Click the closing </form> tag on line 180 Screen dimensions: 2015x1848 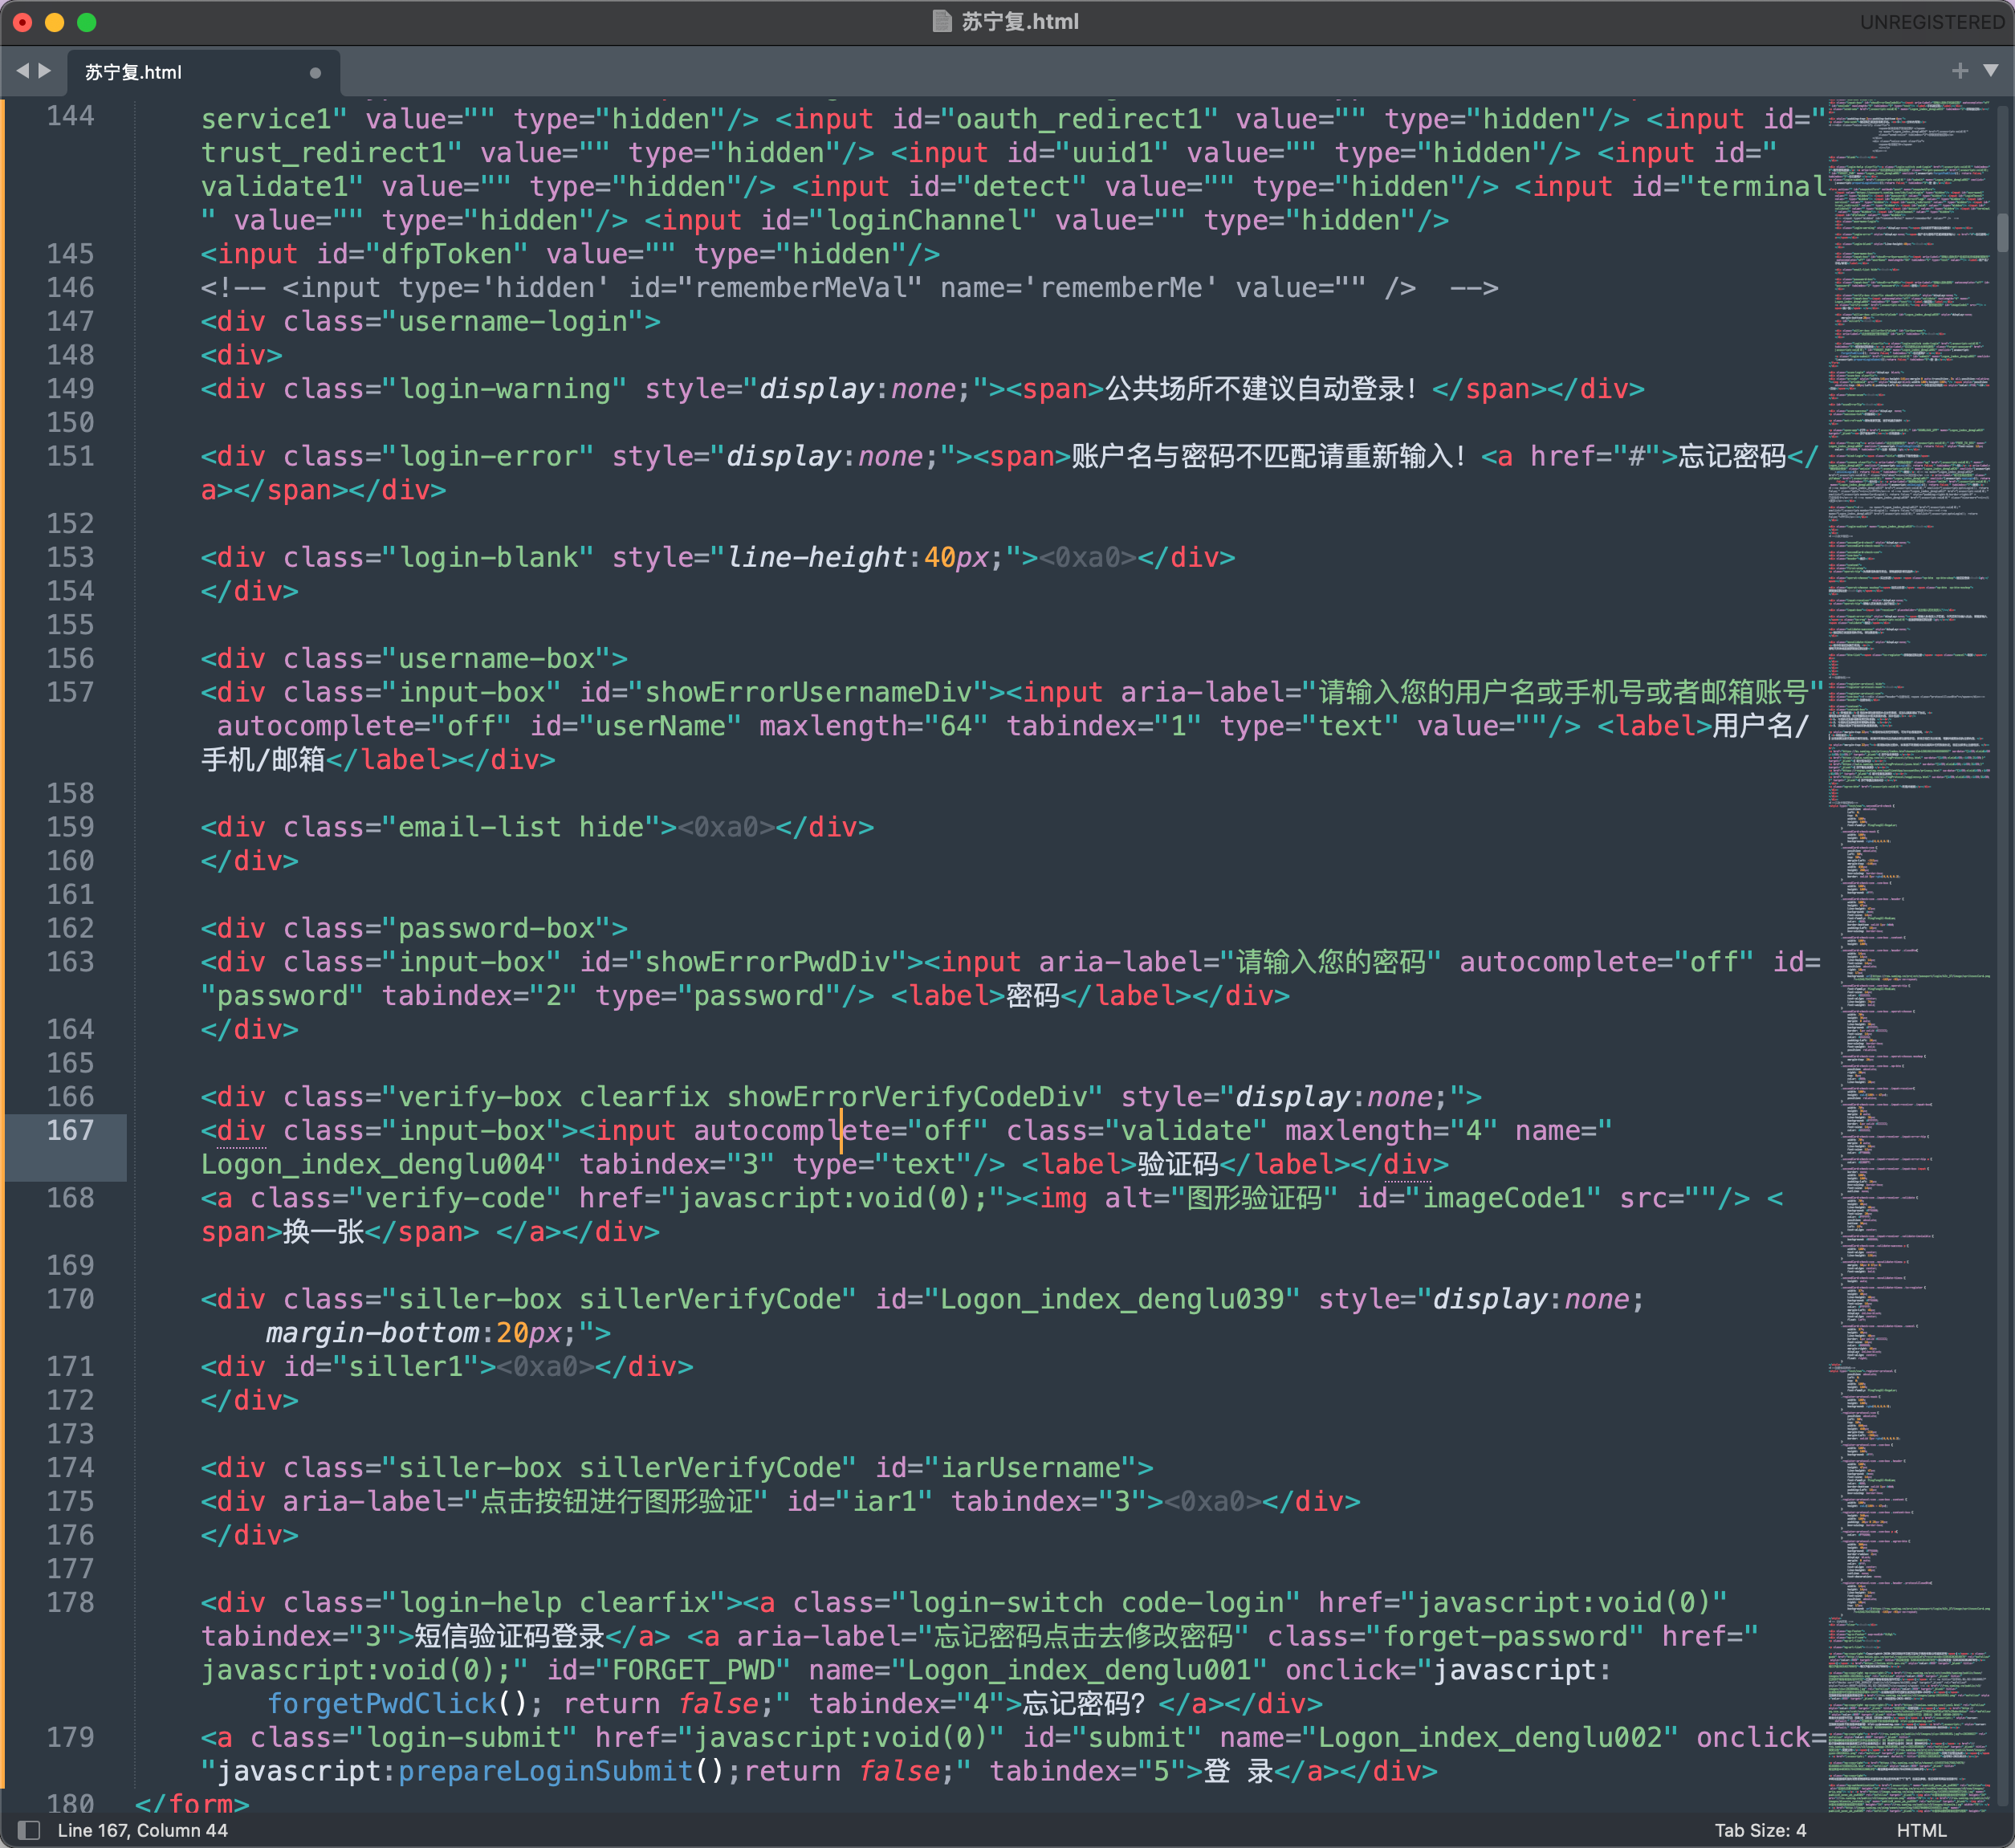(192, 1804)
